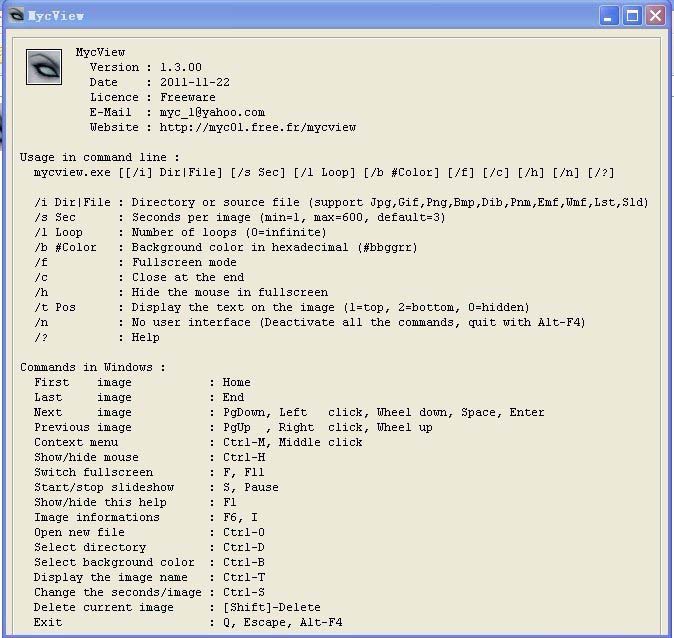This screenshot has height=638, width=674.
Task: Click the Licence Freeware line
Action: [x=152, y=97]
